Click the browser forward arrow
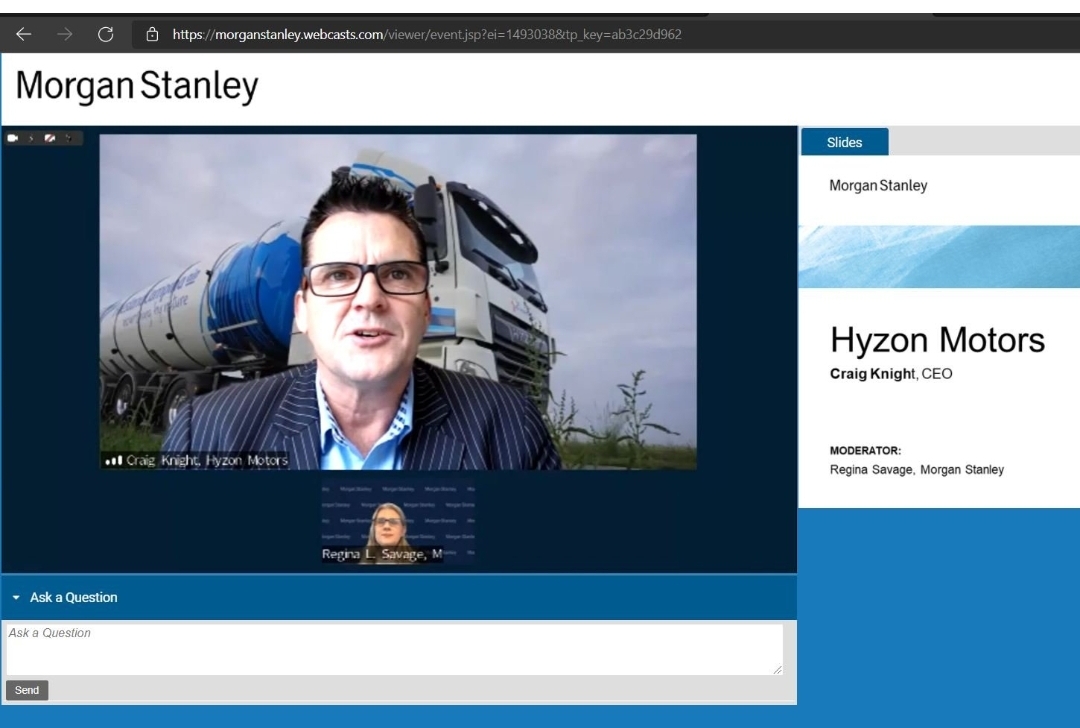The image size is (1080, 728). point(65,34)
